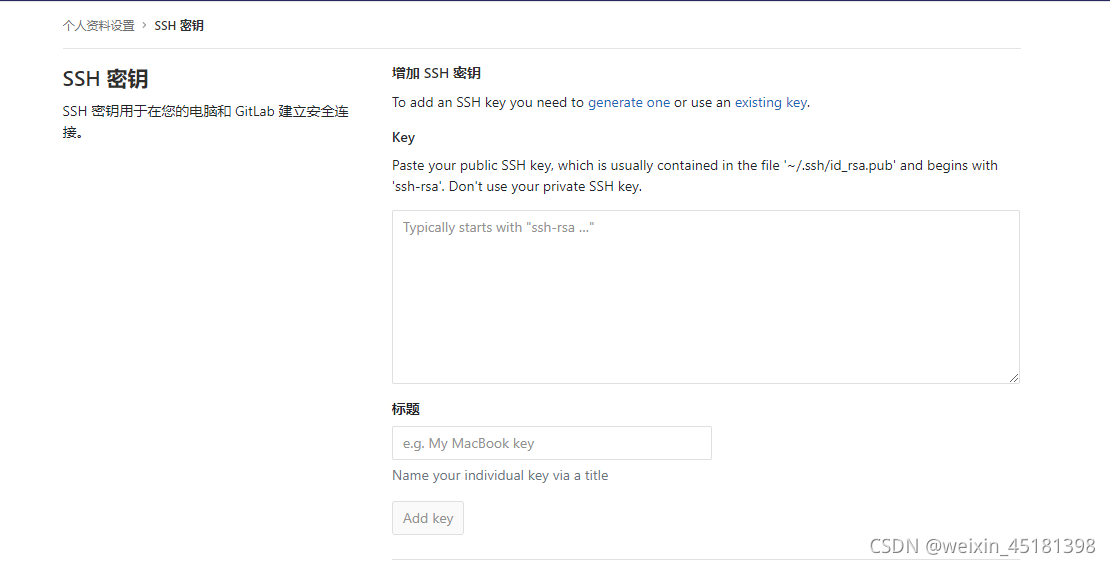Click the Add key button
1110x566 pixels.
(x=428, y=518)
